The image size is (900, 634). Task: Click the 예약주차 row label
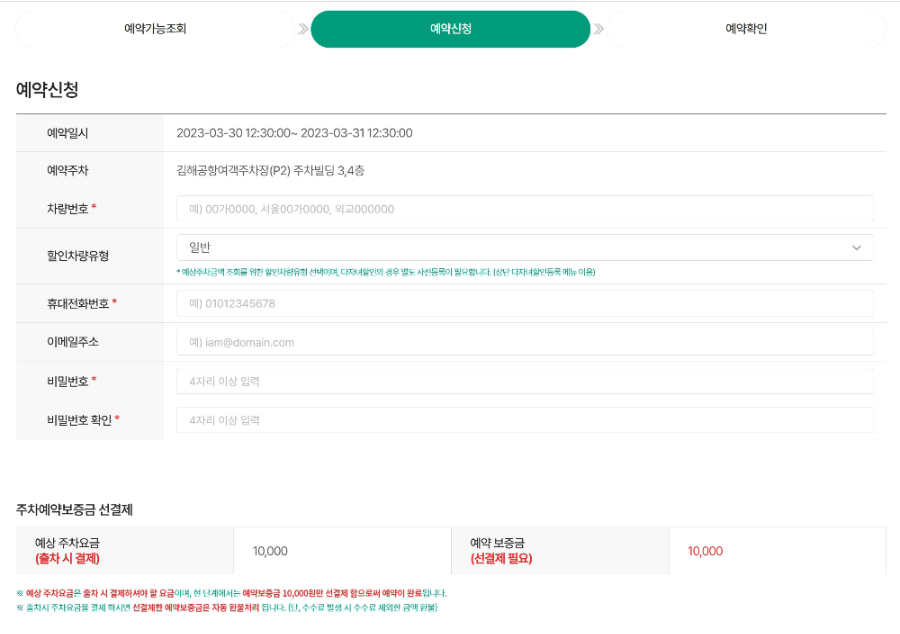(x=68, y=170)
